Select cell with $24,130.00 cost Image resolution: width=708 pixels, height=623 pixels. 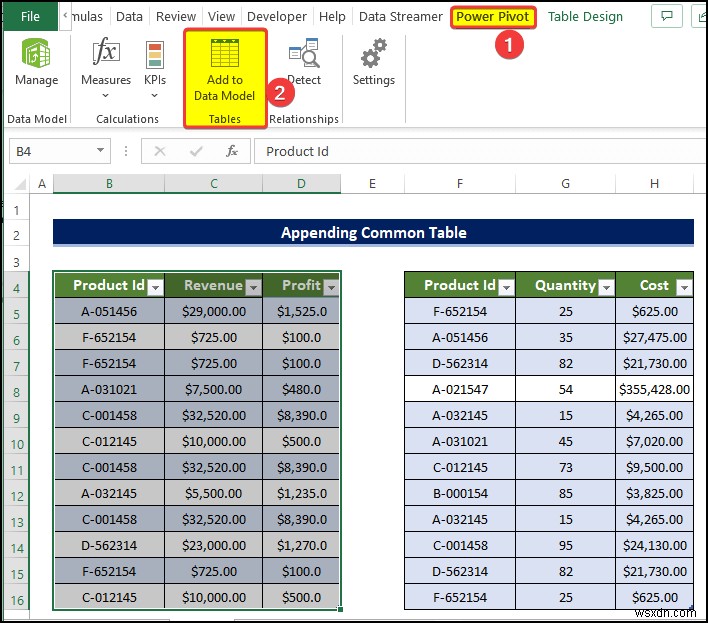[654, 545]
